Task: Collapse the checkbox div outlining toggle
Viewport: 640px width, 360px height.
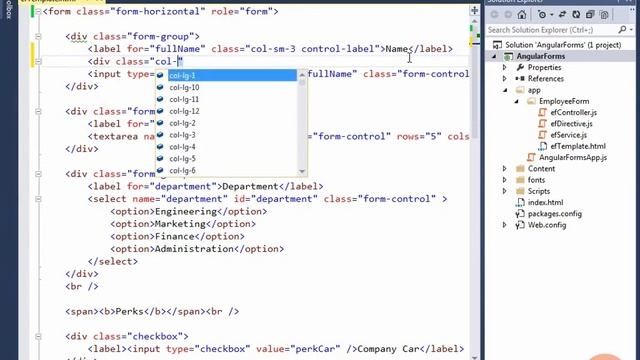Action: 38,337
